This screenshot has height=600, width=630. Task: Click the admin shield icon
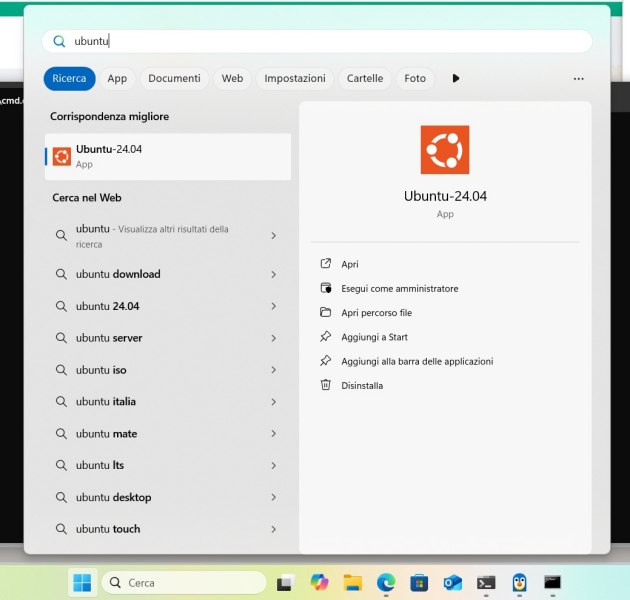[325, 288]
